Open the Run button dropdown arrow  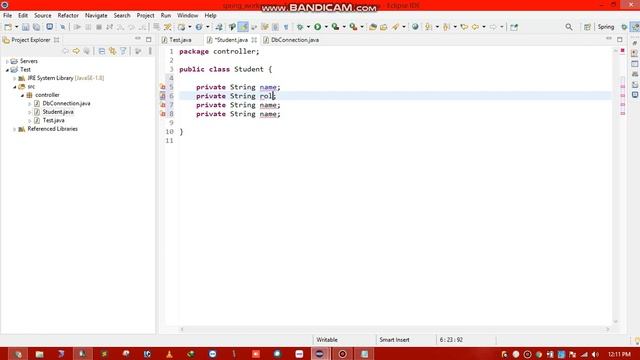click(326, 27)
